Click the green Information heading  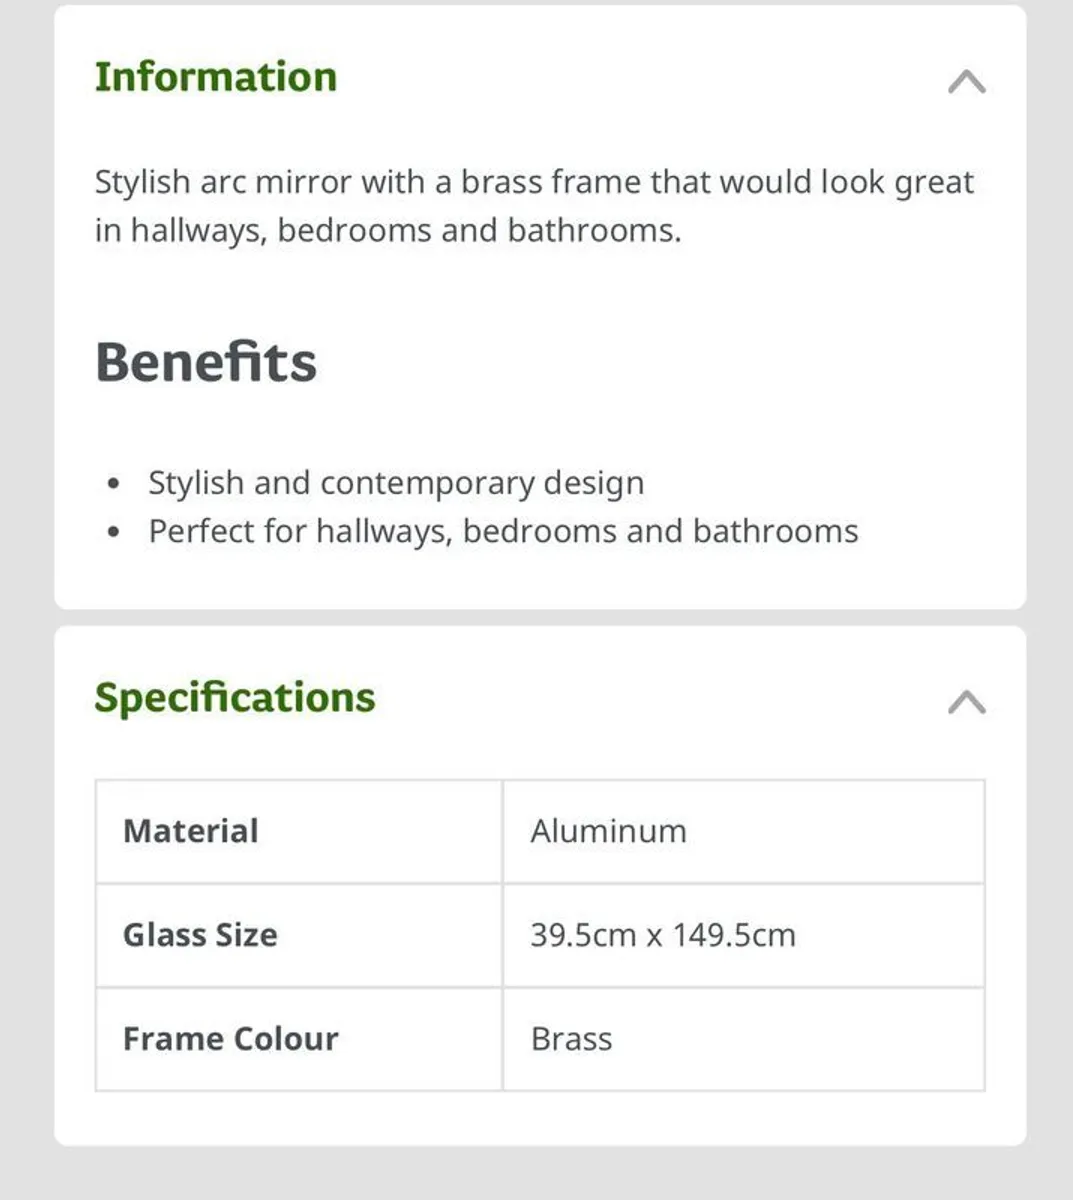(216, 77)
